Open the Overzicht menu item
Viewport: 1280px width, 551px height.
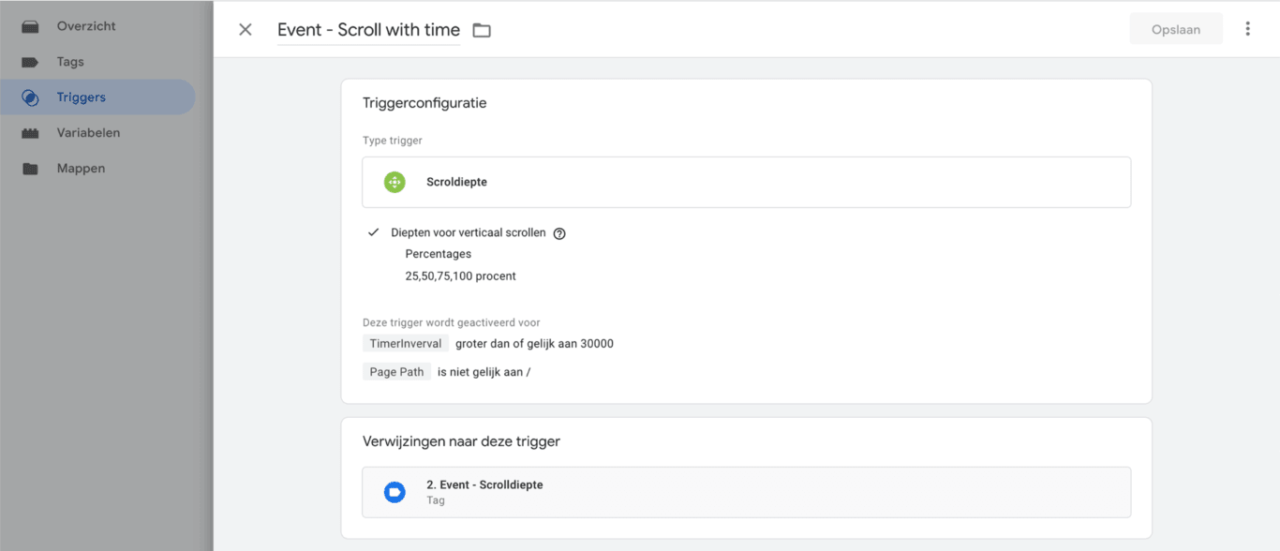(86, 26)
